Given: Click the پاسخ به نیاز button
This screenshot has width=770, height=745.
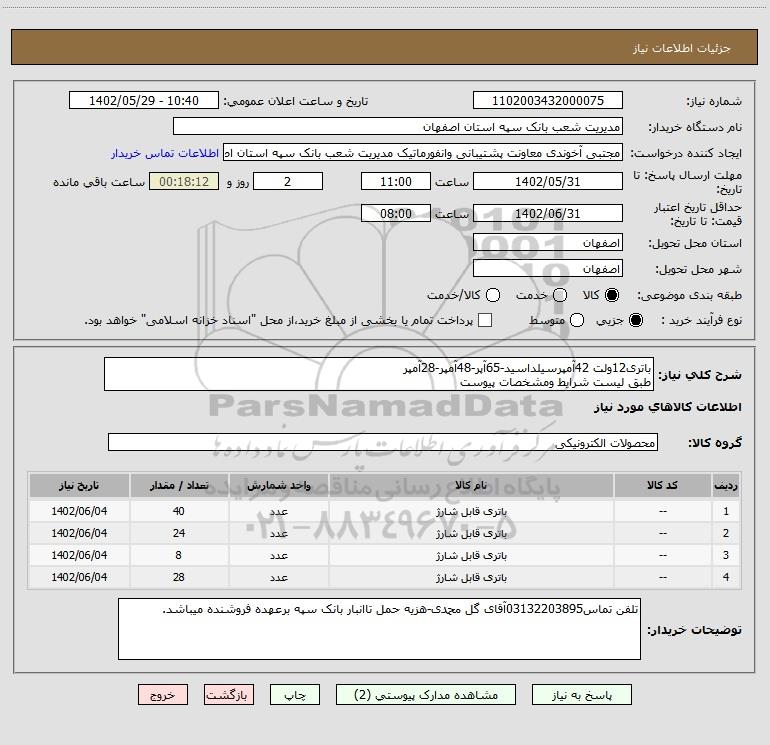Looking at the screenshot, I should point(582,694).
